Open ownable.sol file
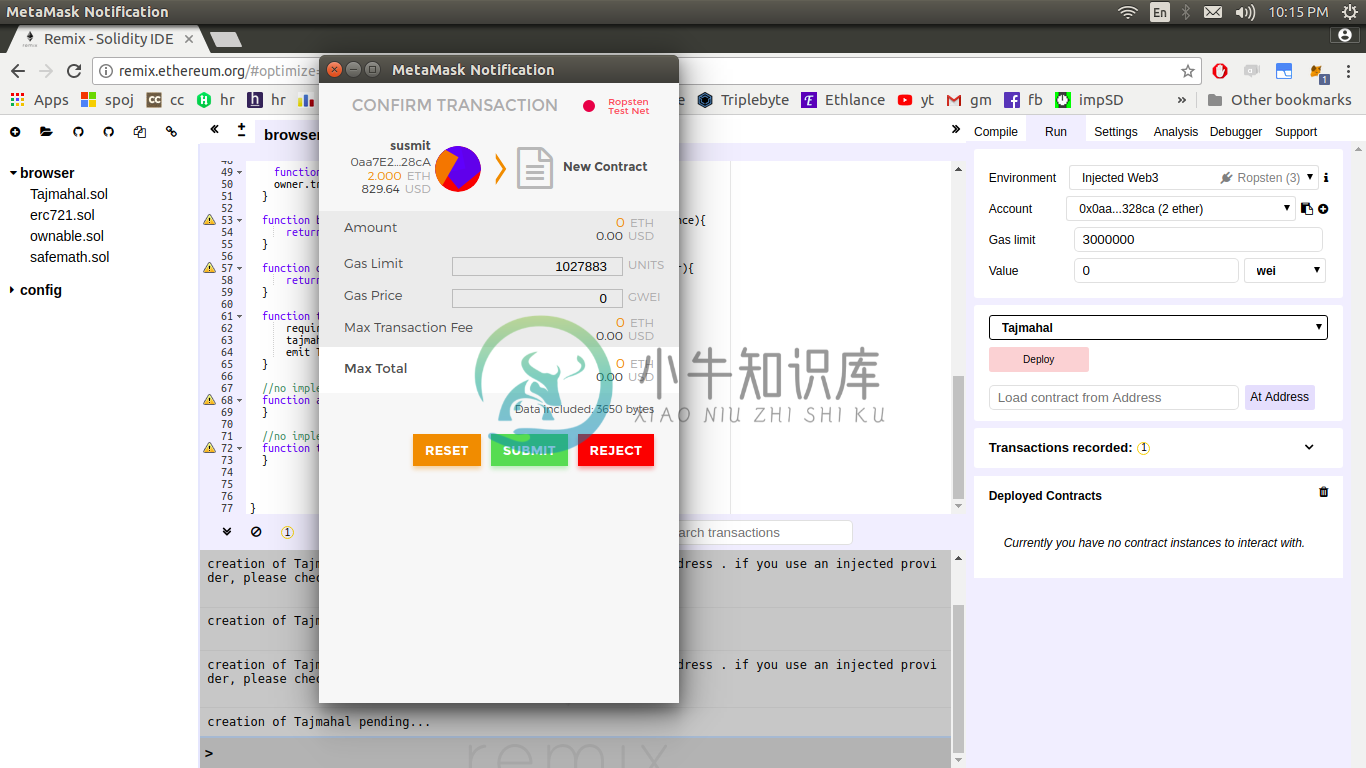1366x768 pixels. click(67, 236)
